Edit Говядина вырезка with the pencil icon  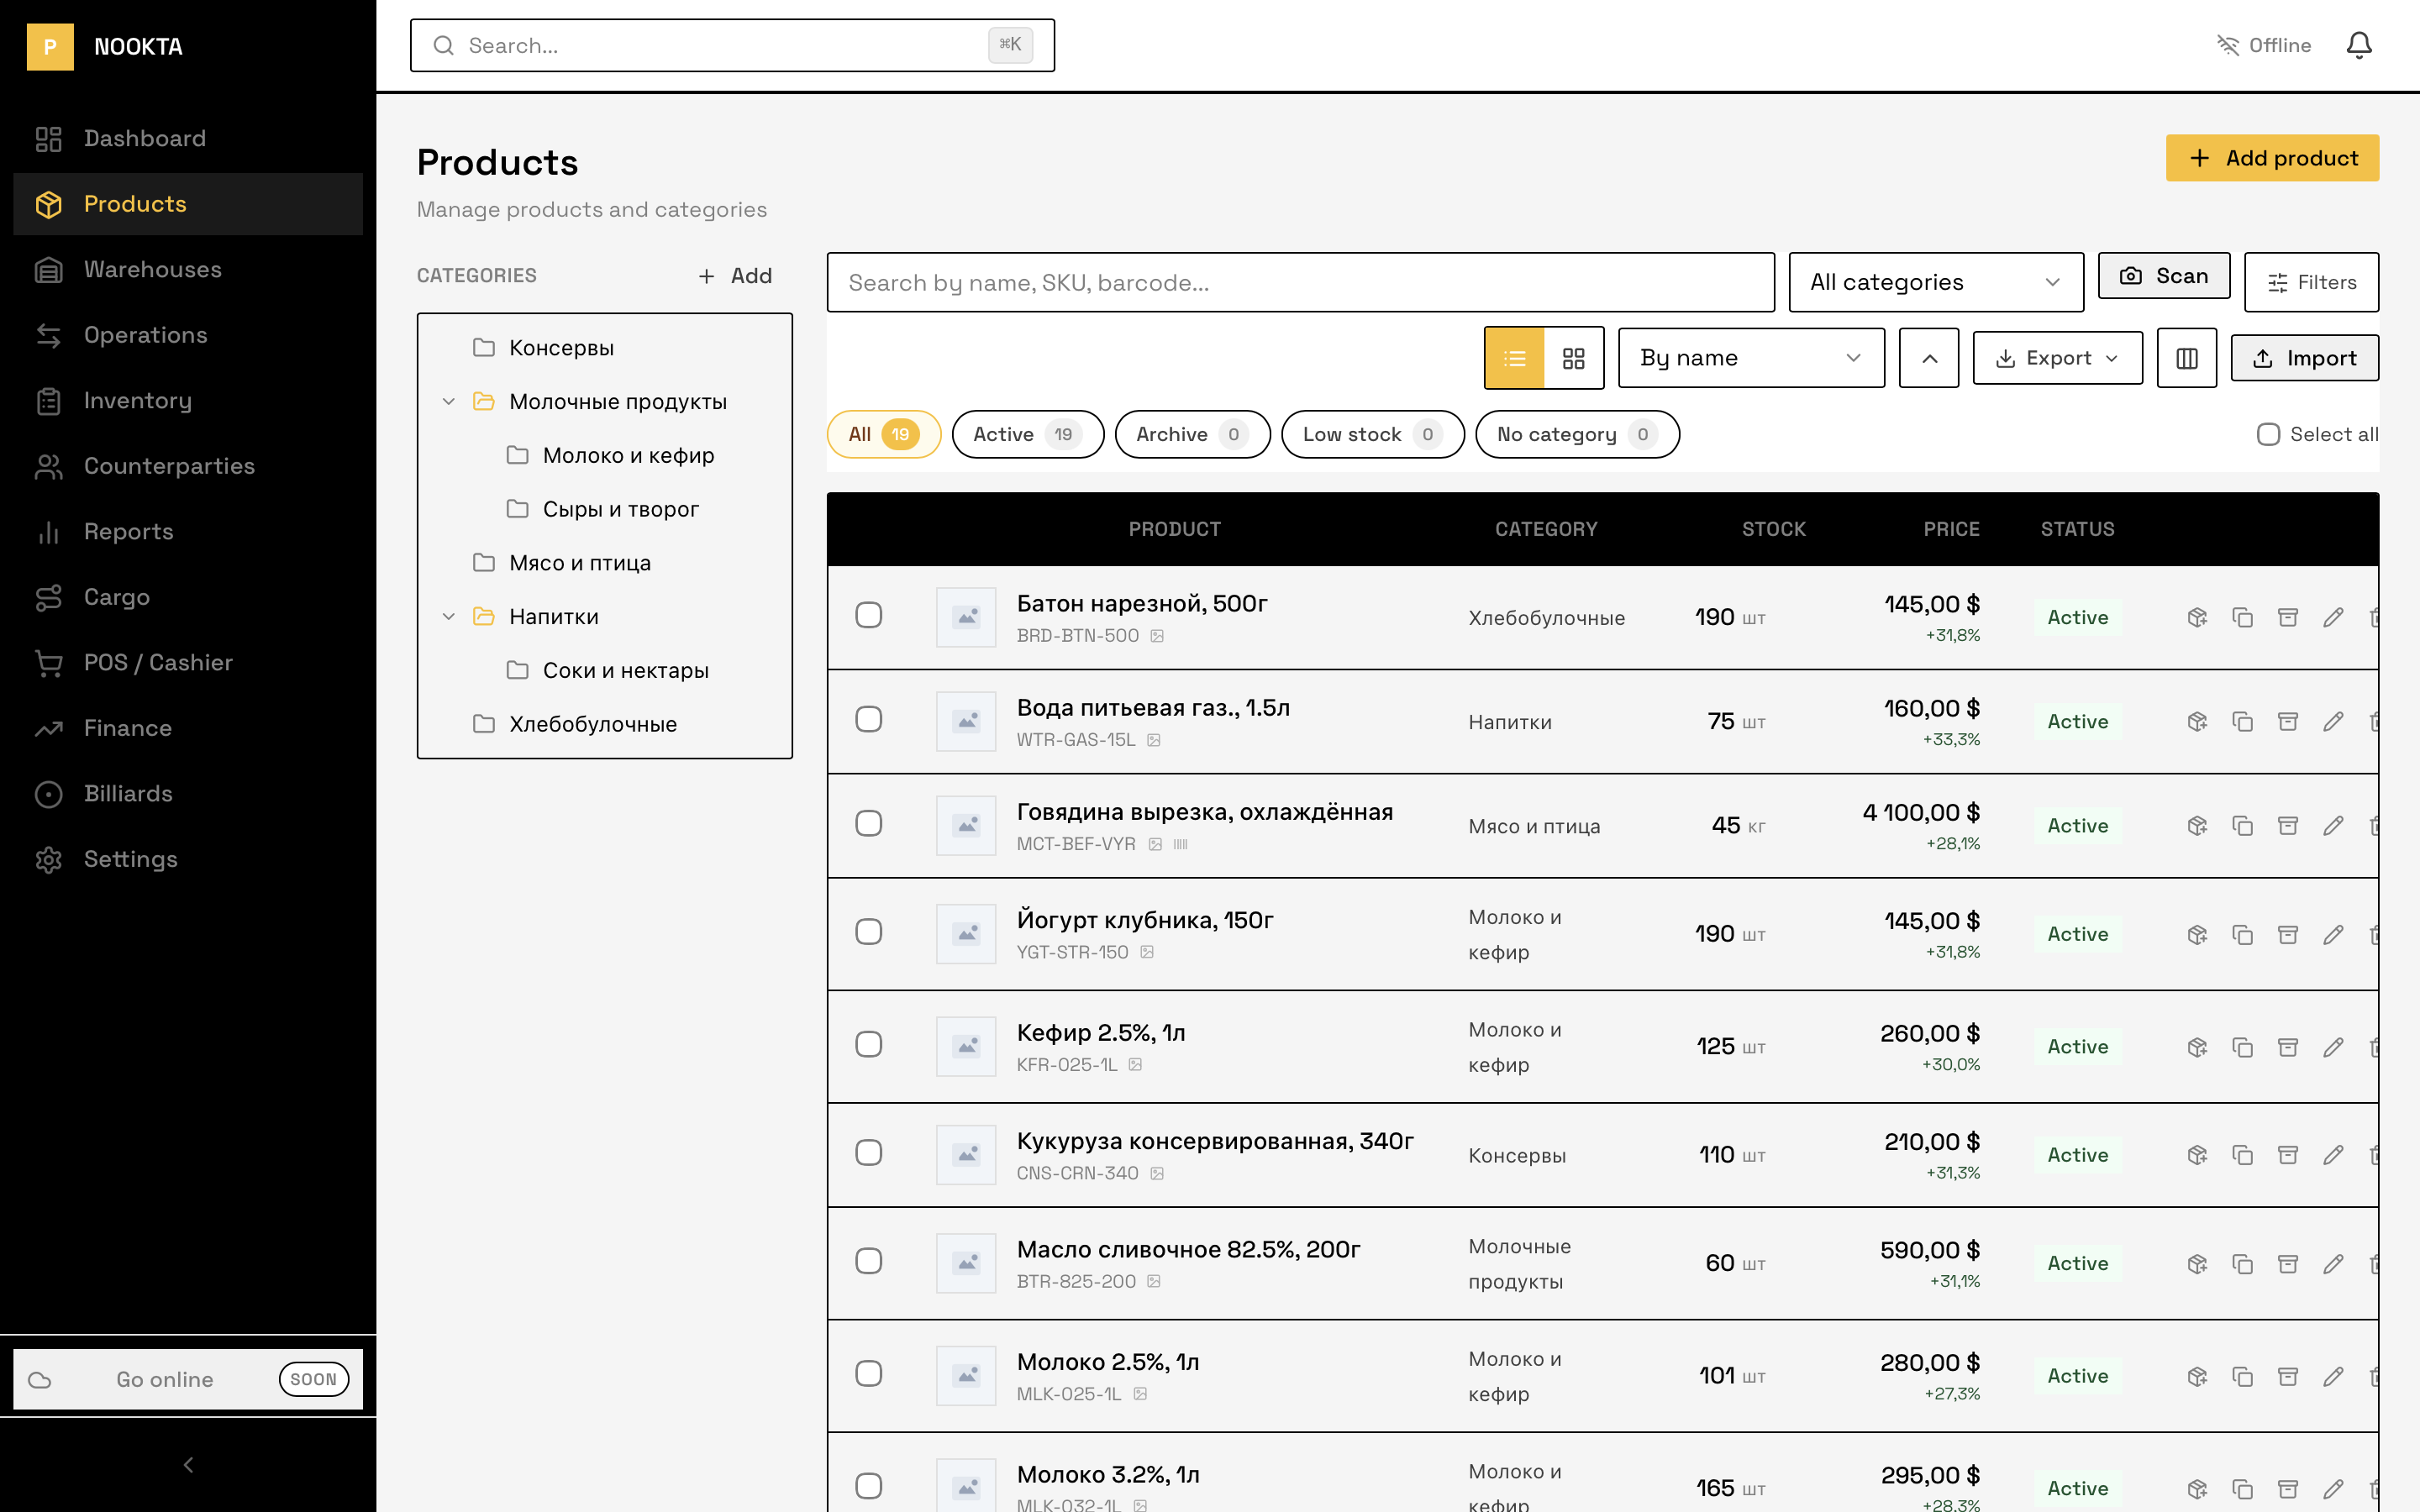[x=2333, y=825]
